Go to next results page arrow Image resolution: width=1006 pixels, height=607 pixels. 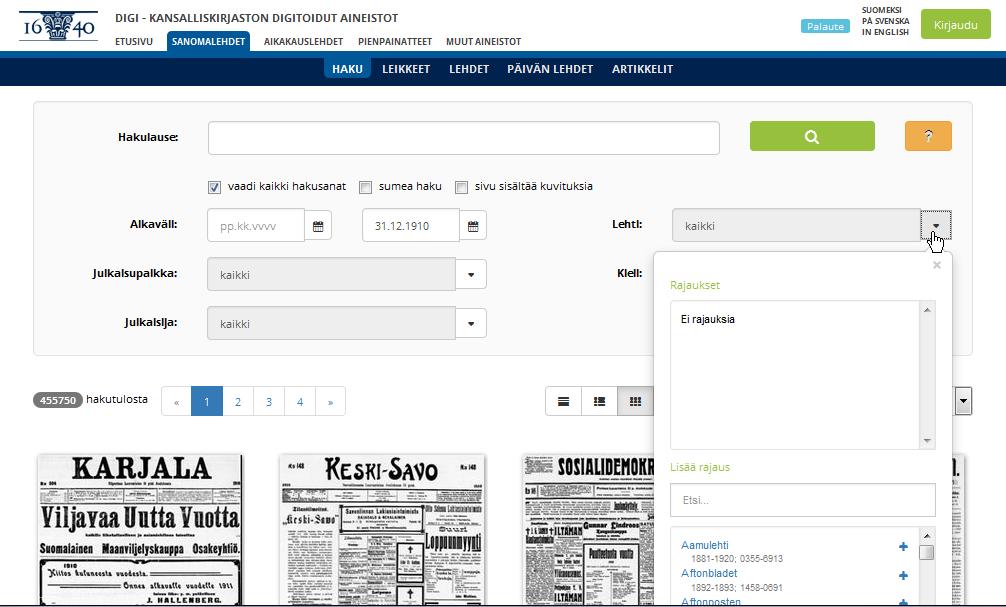click(330, 402)
